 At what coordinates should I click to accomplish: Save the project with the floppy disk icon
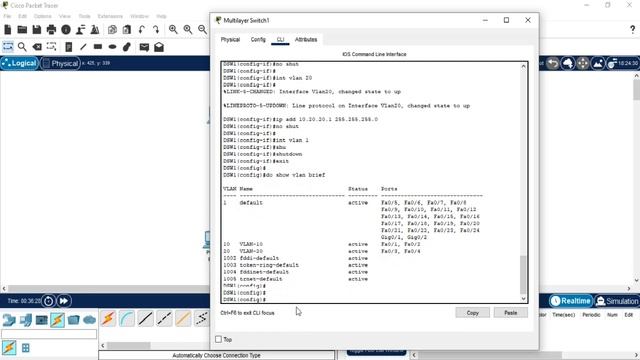pos(37,29)
